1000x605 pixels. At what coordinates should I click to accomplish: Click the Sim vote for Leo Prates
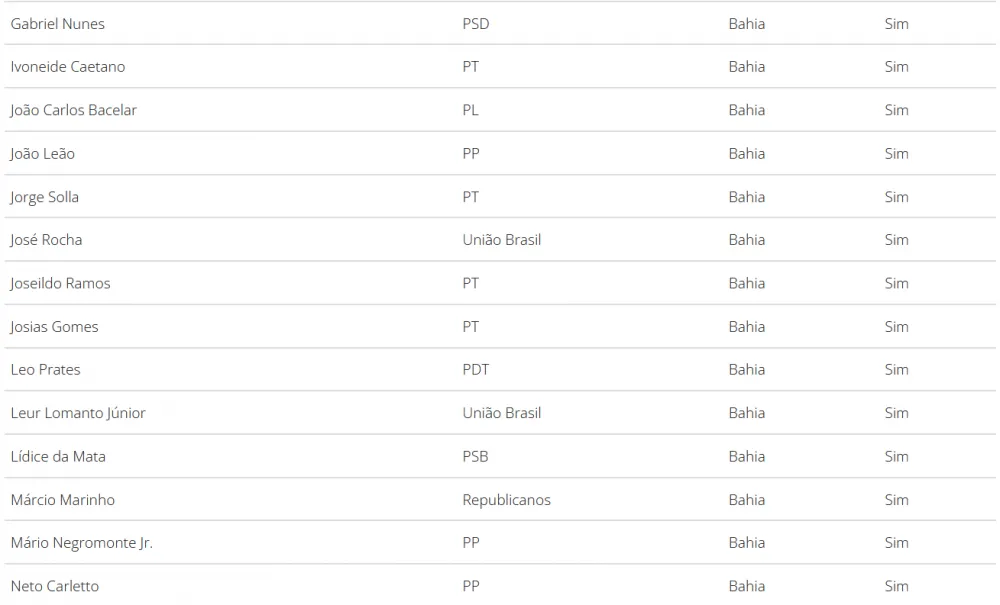[896, 370]
